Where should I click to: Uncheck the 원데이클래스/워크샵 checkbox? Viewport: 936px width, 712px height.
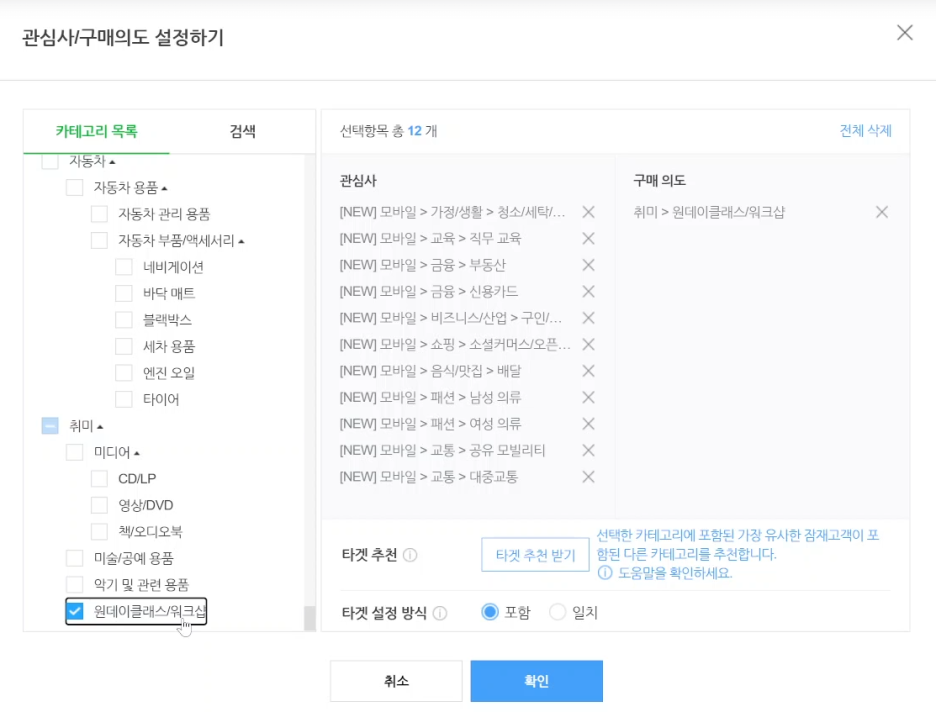[75, 611]
